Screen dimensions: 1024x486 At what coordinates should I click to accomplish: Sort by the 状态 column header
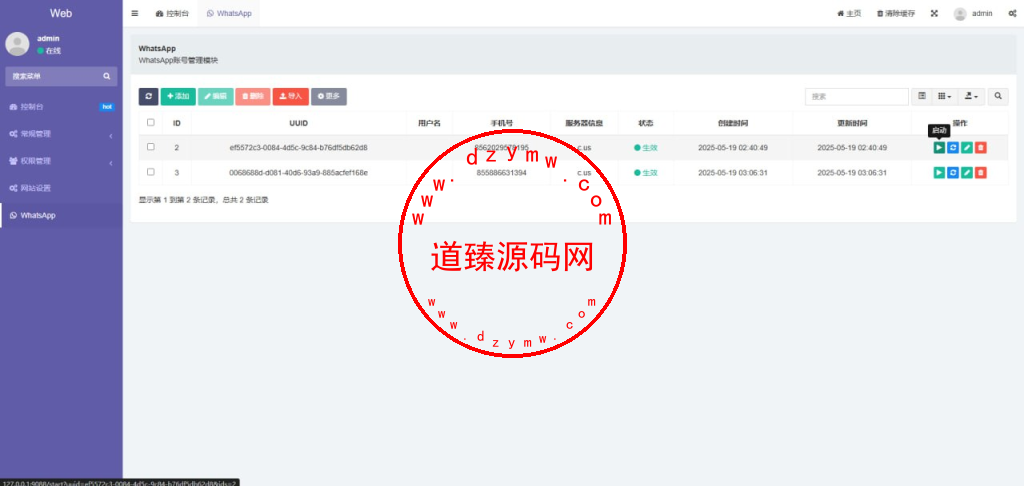pyautogui.click(x=645, y=123)
